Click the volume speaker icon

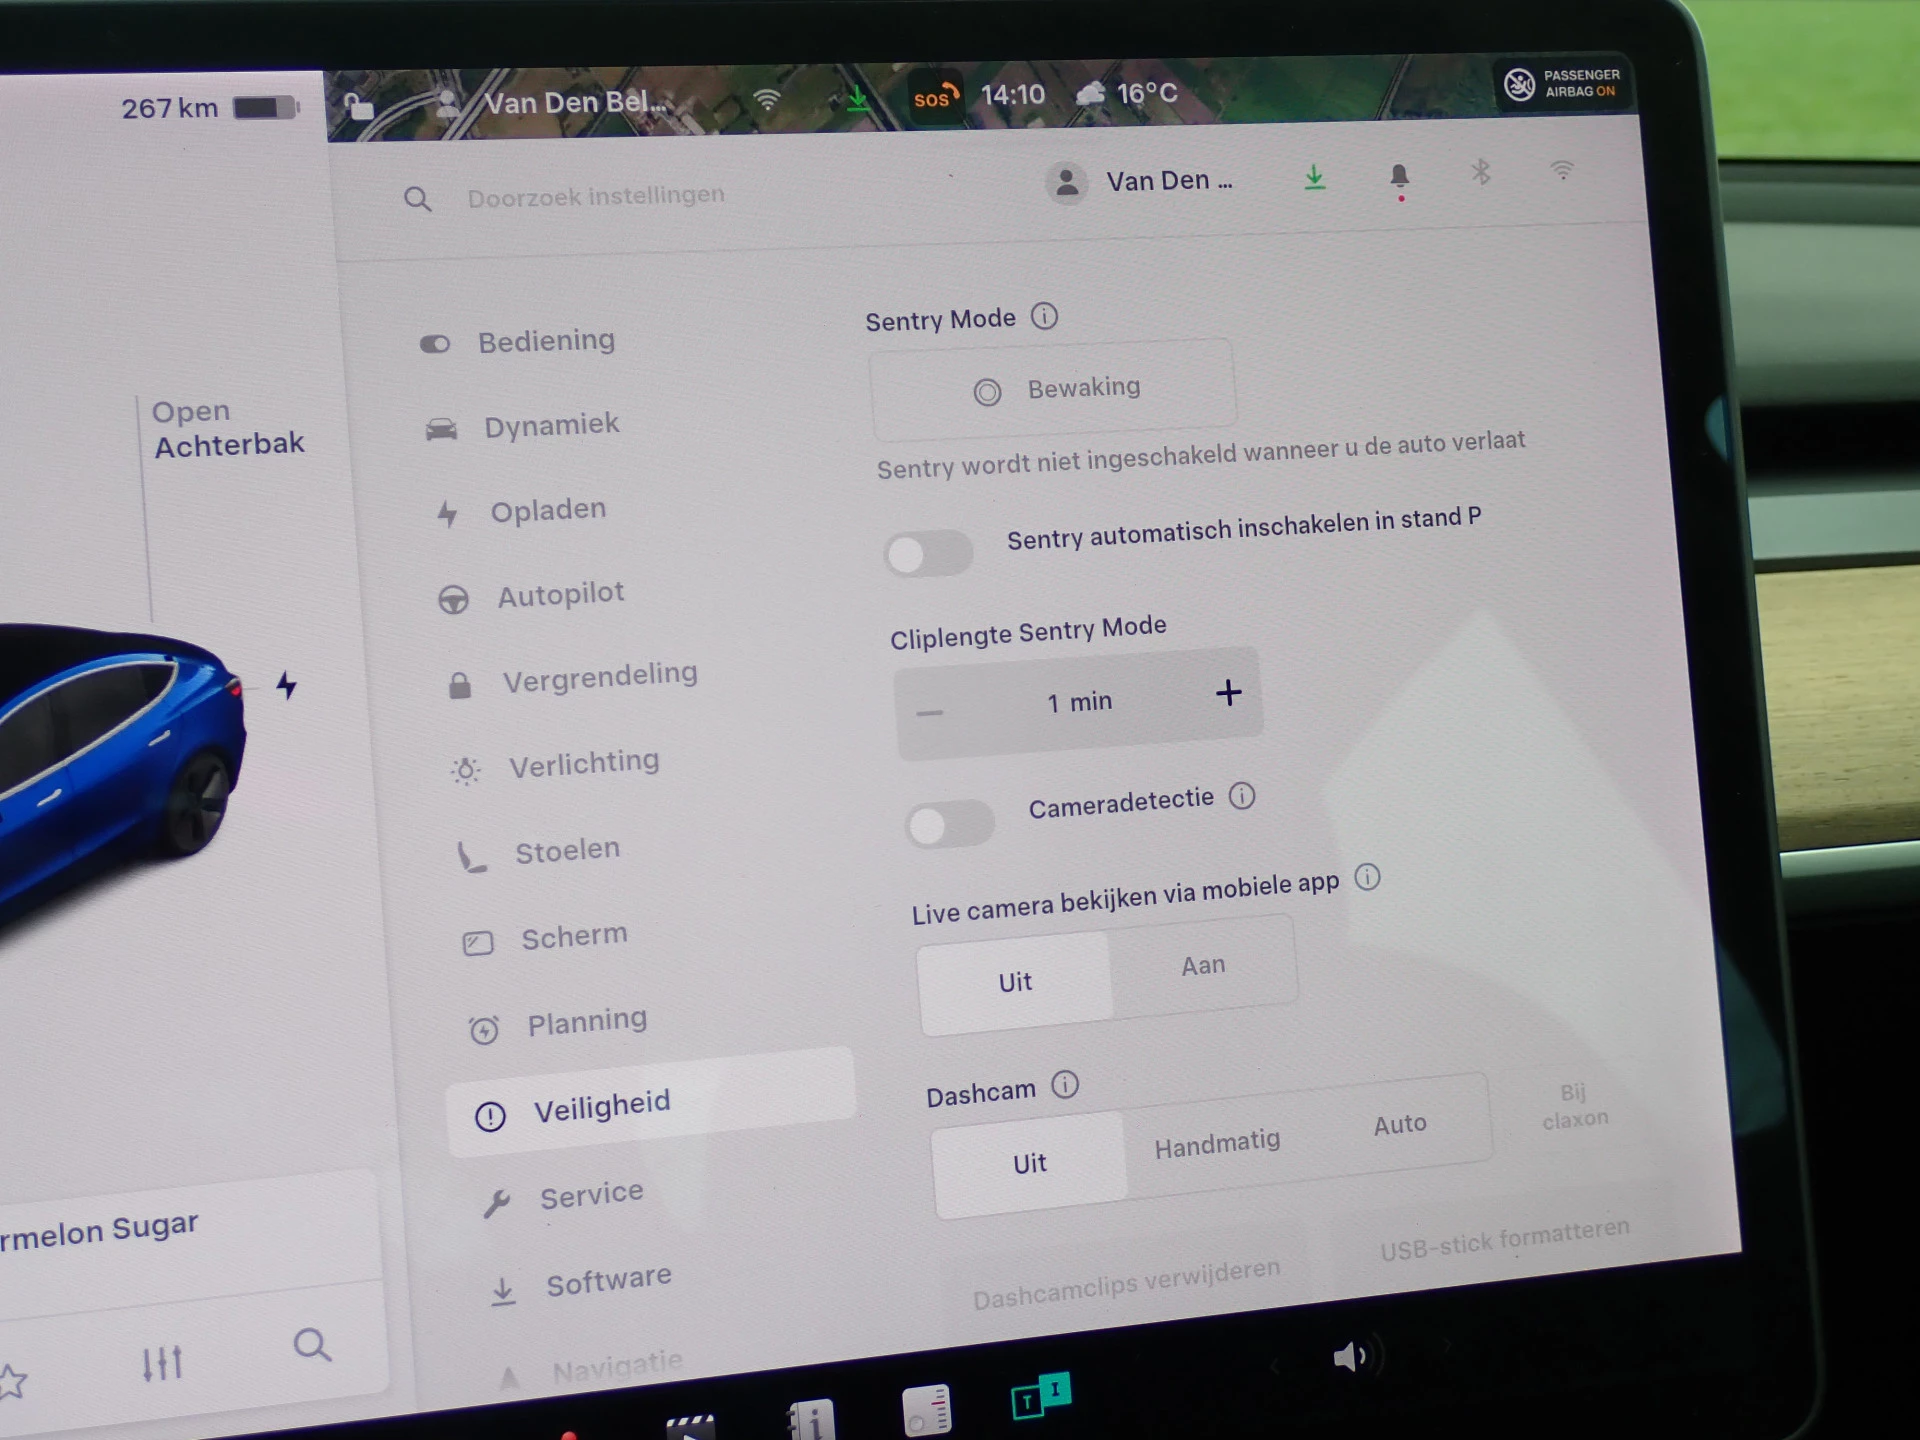click(x=1351, y=1357)
